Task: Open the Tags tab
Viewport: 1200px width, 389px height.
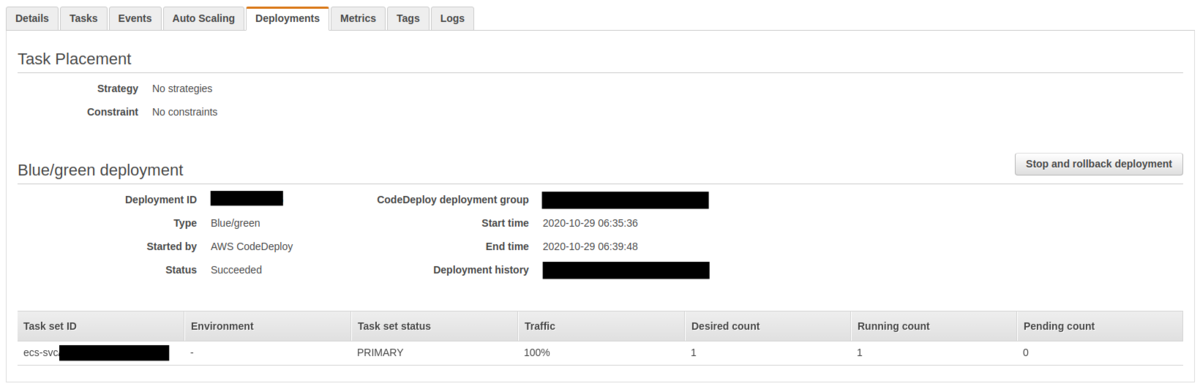Action: click(x=408, y=18)
